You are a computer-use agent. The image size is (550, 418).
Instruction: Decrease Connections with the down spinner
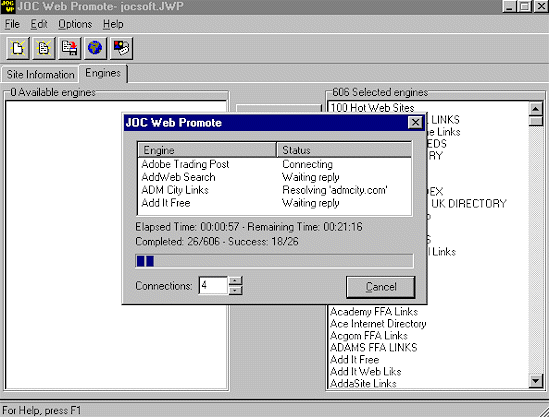(235, 290)
